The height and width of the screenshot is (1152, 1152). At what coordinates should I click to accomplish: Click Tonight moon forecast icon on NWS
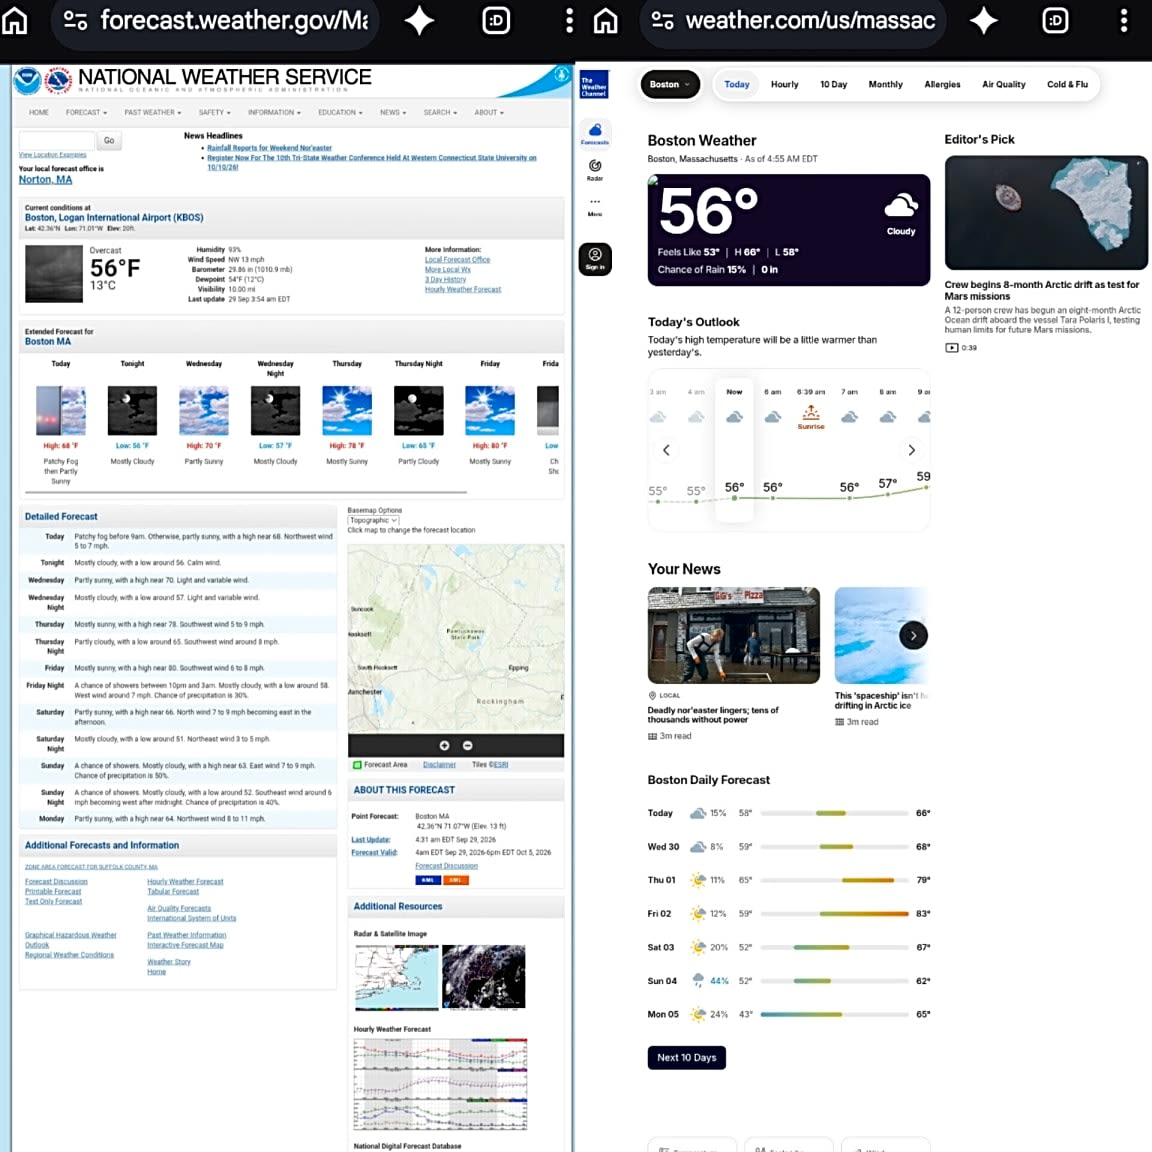tap(132, 411)
